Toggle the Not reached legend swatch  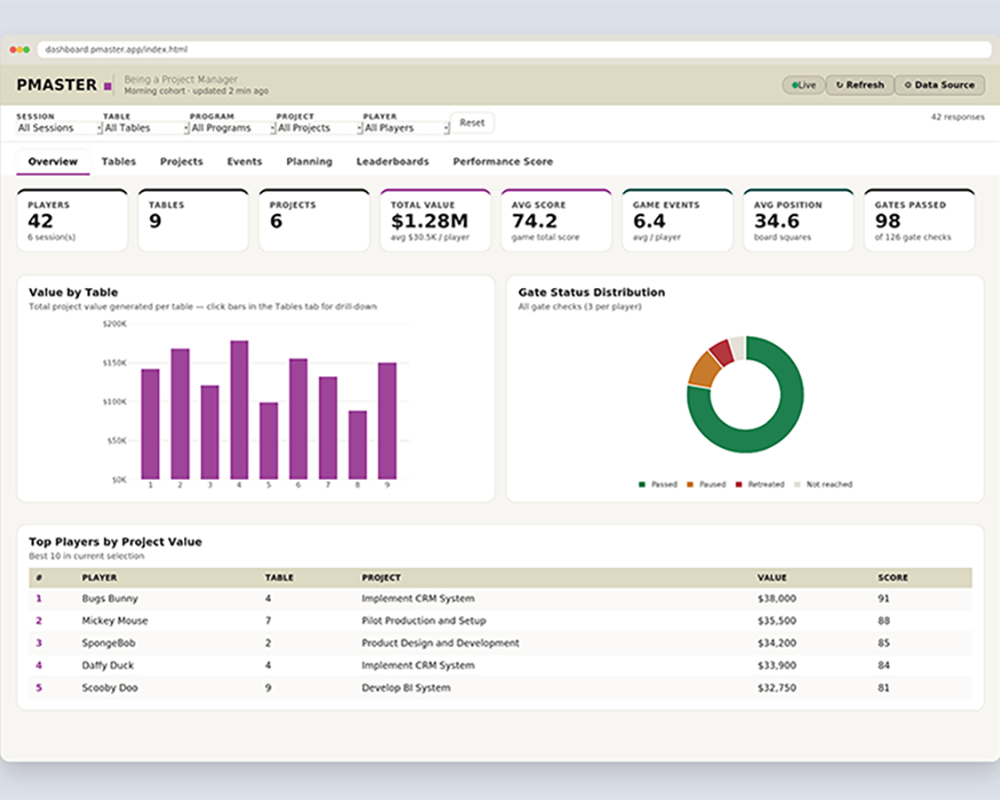pos(797,484)
